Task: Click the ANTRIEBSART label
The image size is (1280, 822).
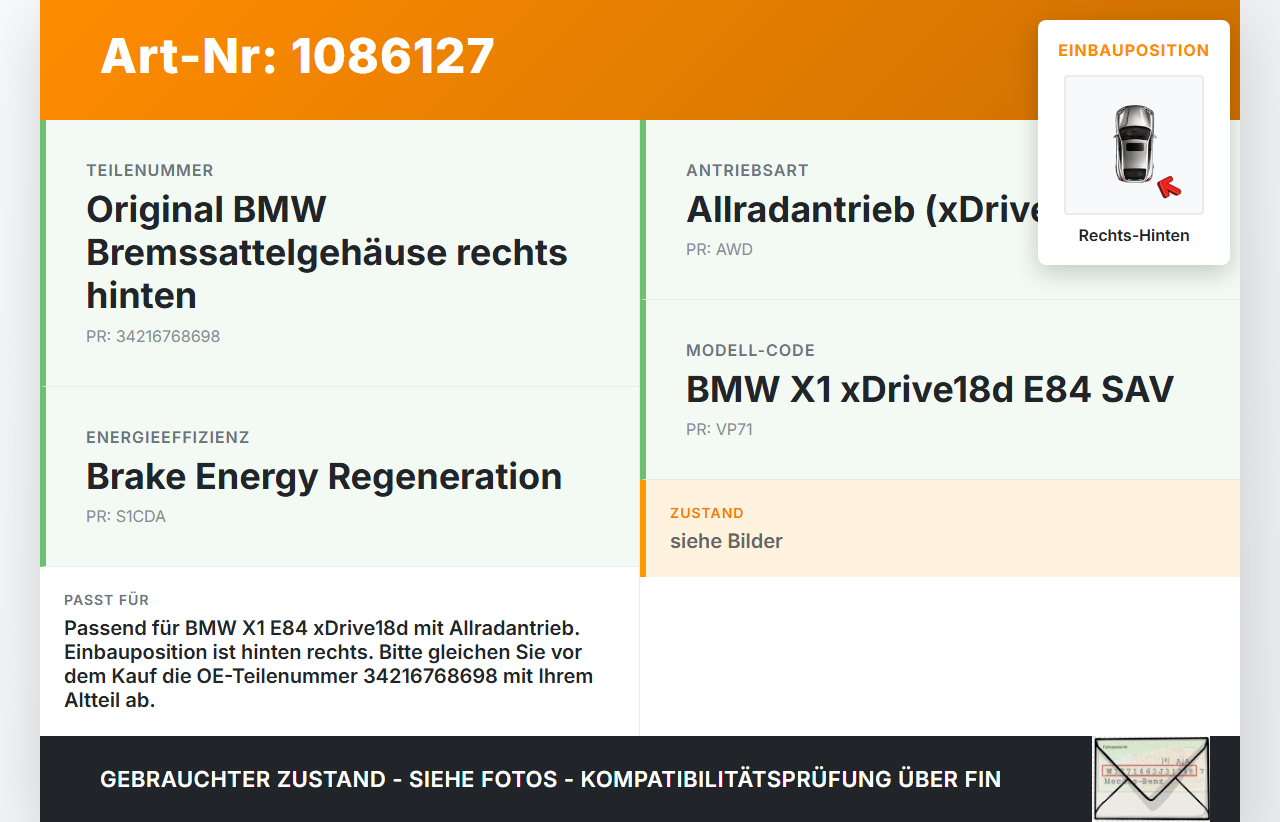Action: (x=747, y=171)
